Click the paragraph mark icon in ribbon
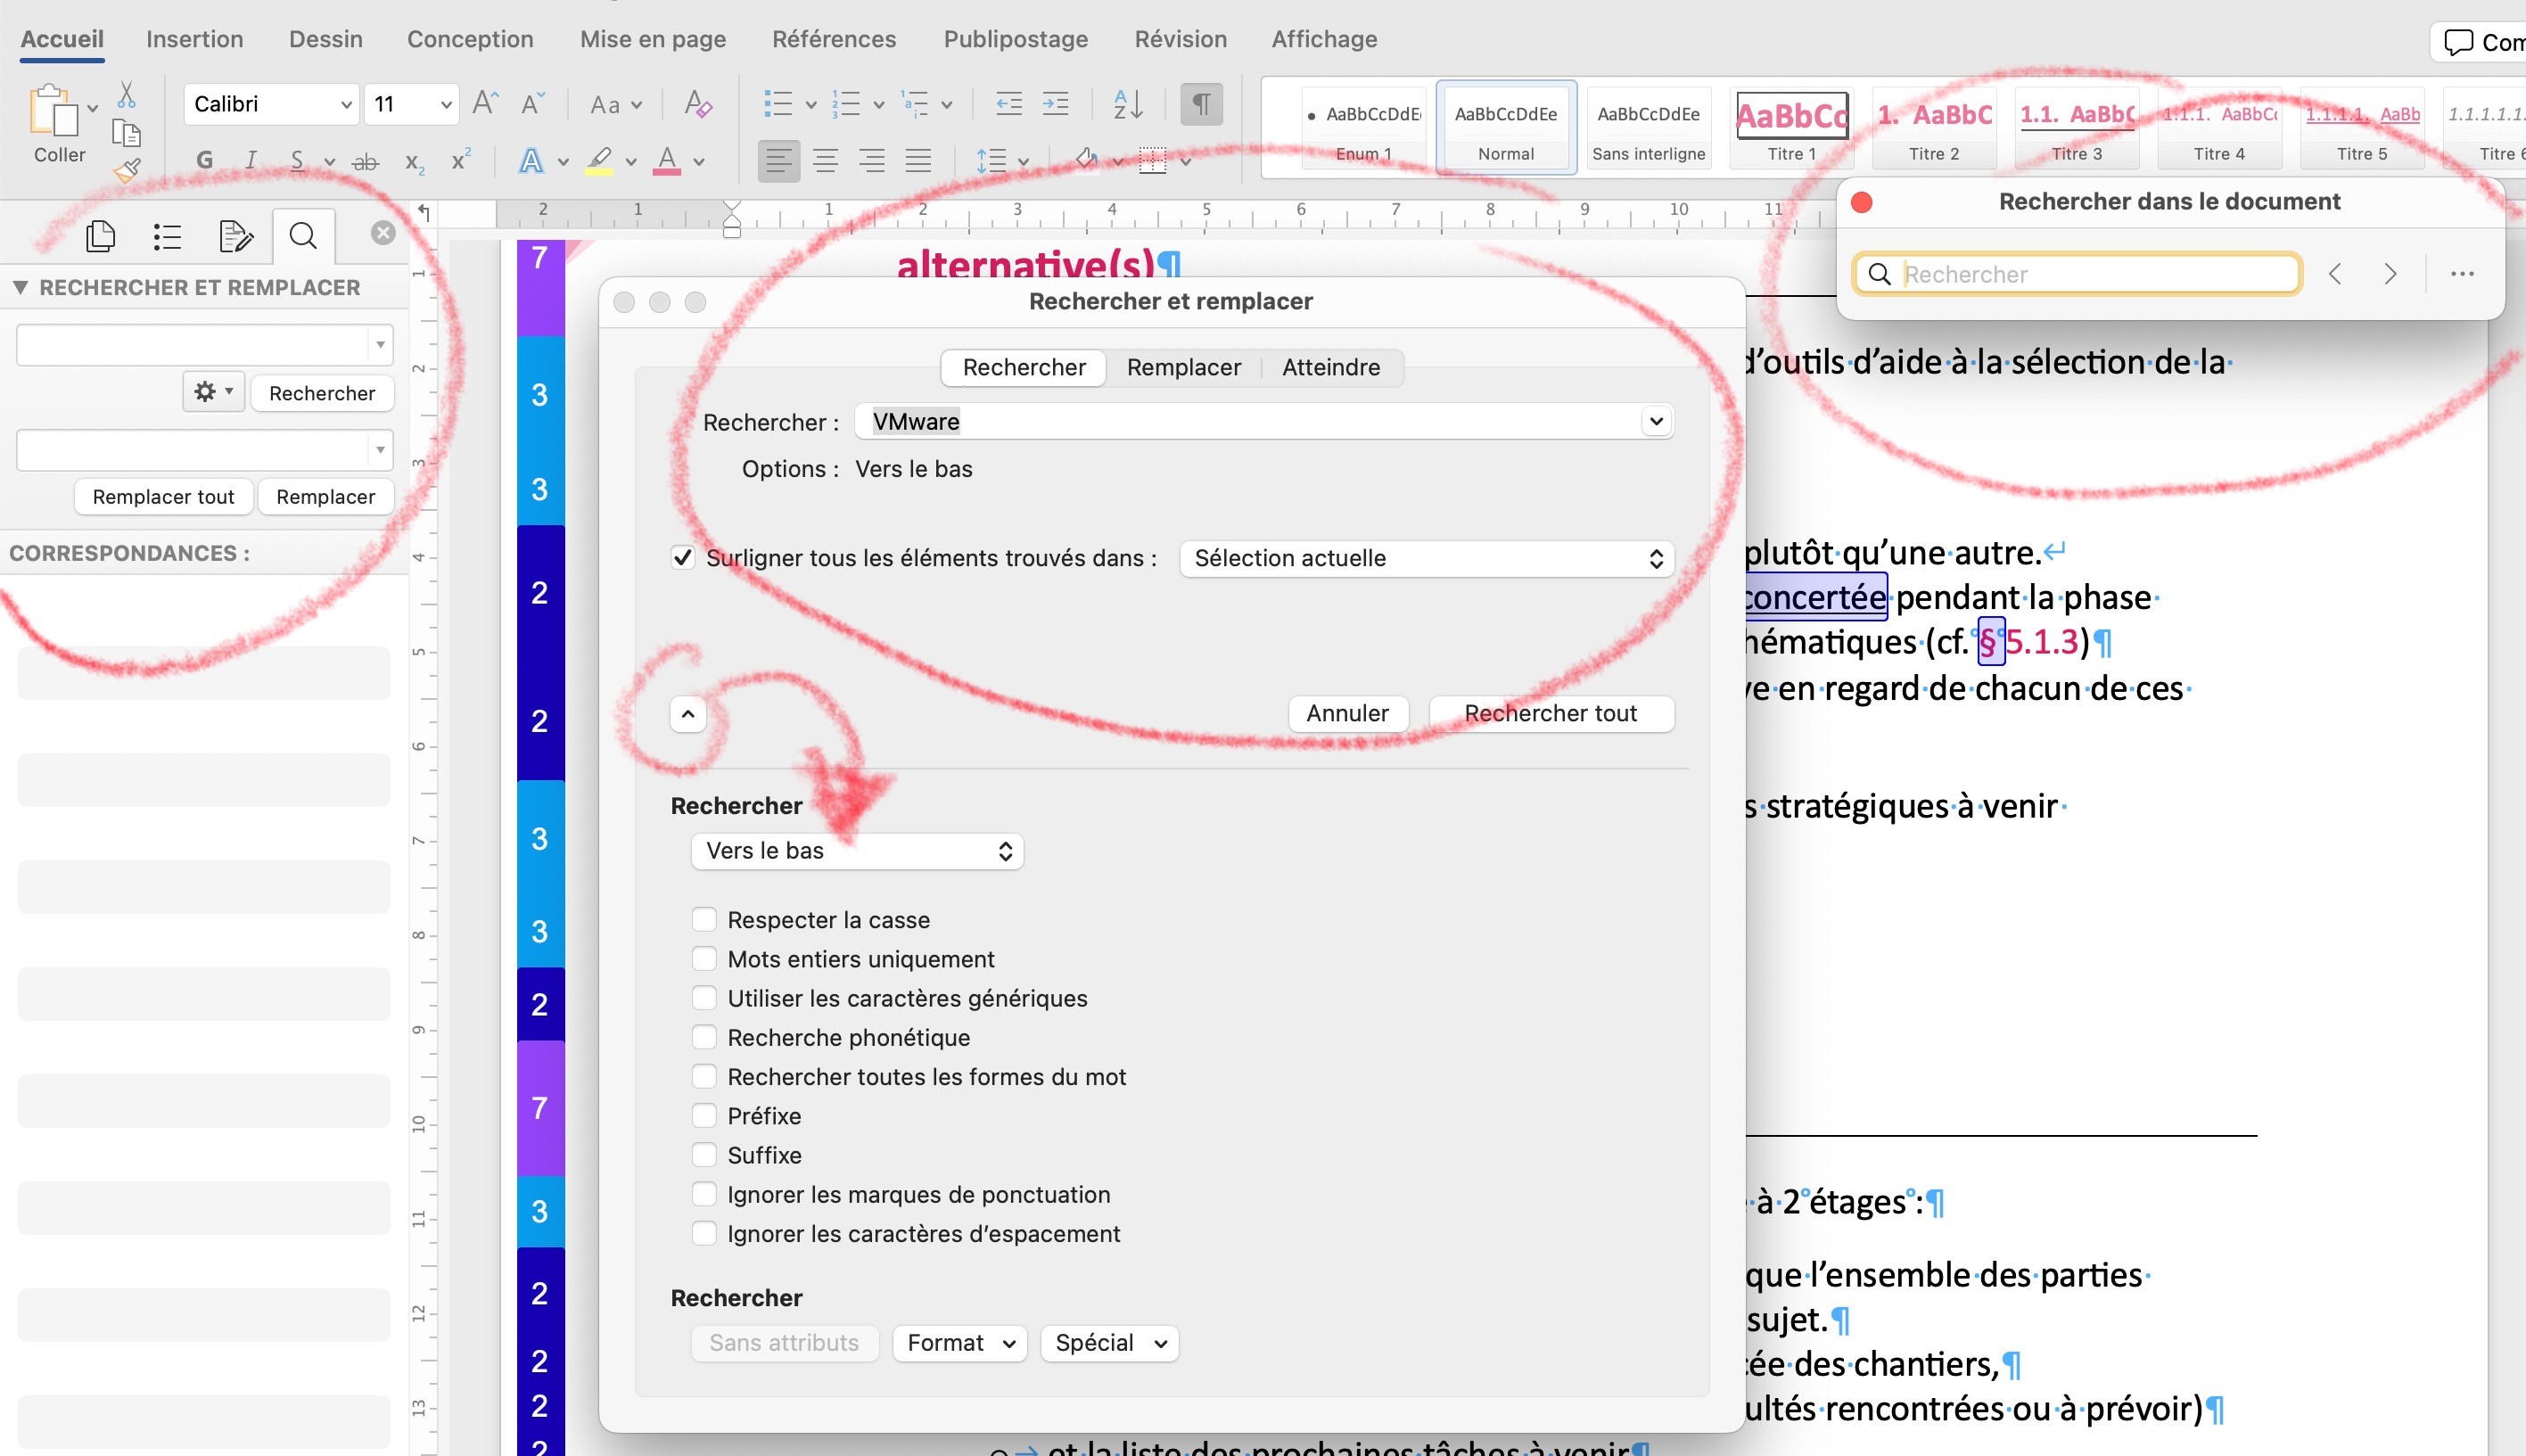The image size is (2526, 1456). [1204, 110]
